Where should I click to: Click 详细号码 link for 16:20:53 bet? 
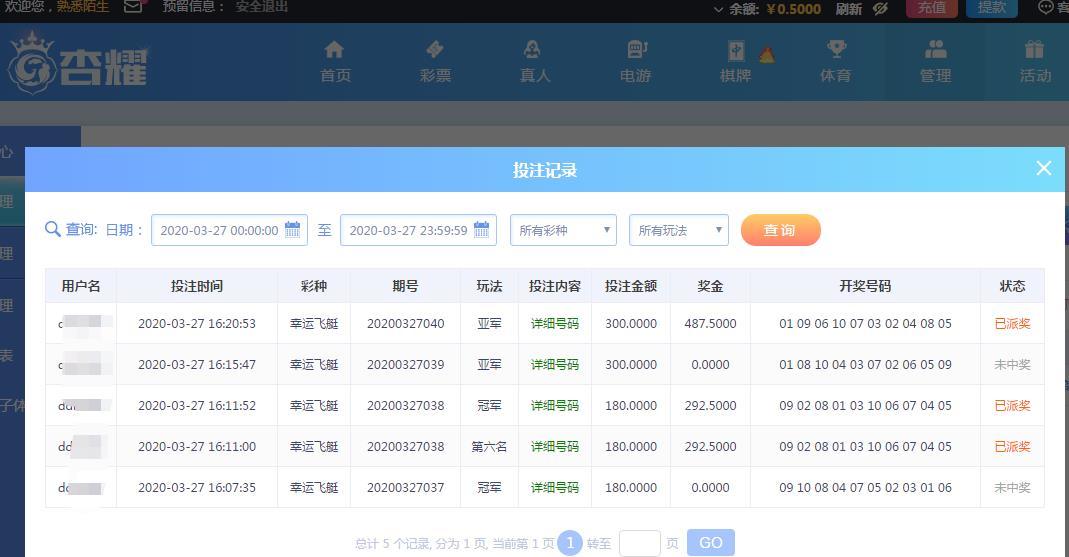(x=554, y=324)
